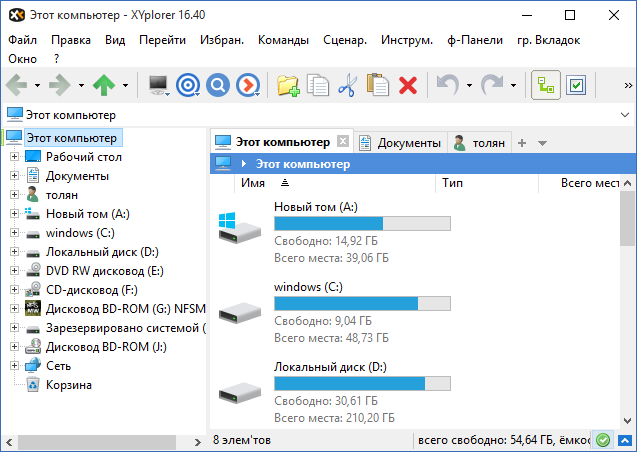The image size is (637, 452).
Task: Toggle the folder tree panel button
Action: coord(545,85)
